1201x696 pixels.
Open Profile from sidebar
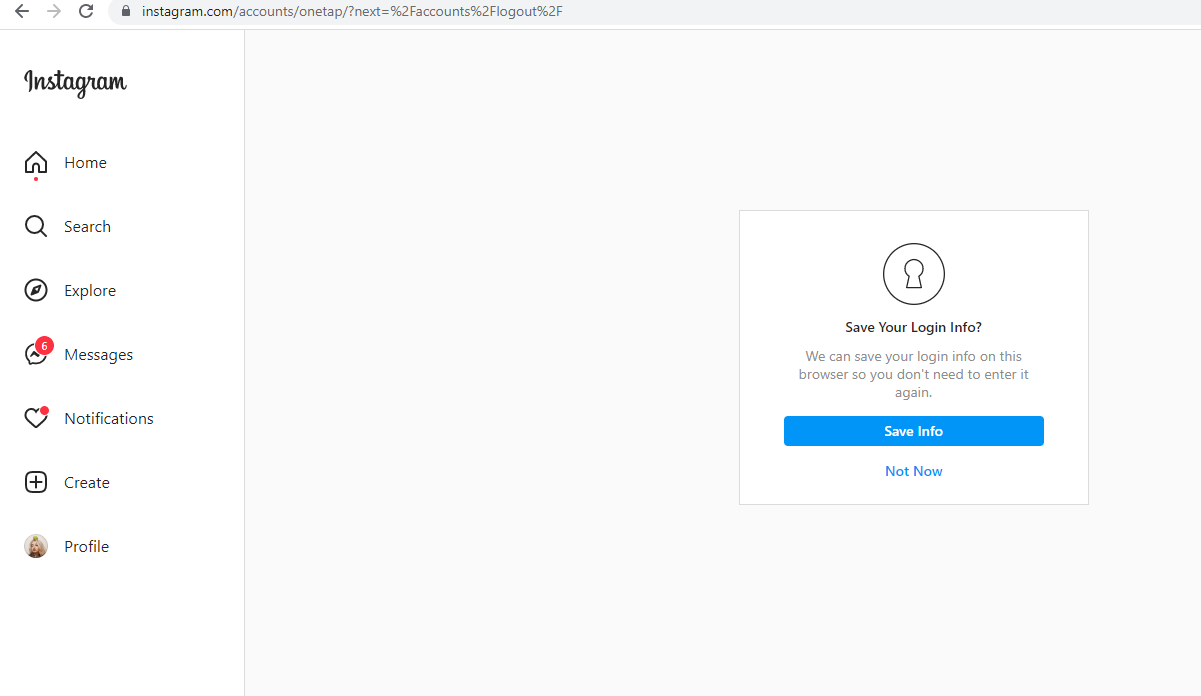[x=87, y=547]
